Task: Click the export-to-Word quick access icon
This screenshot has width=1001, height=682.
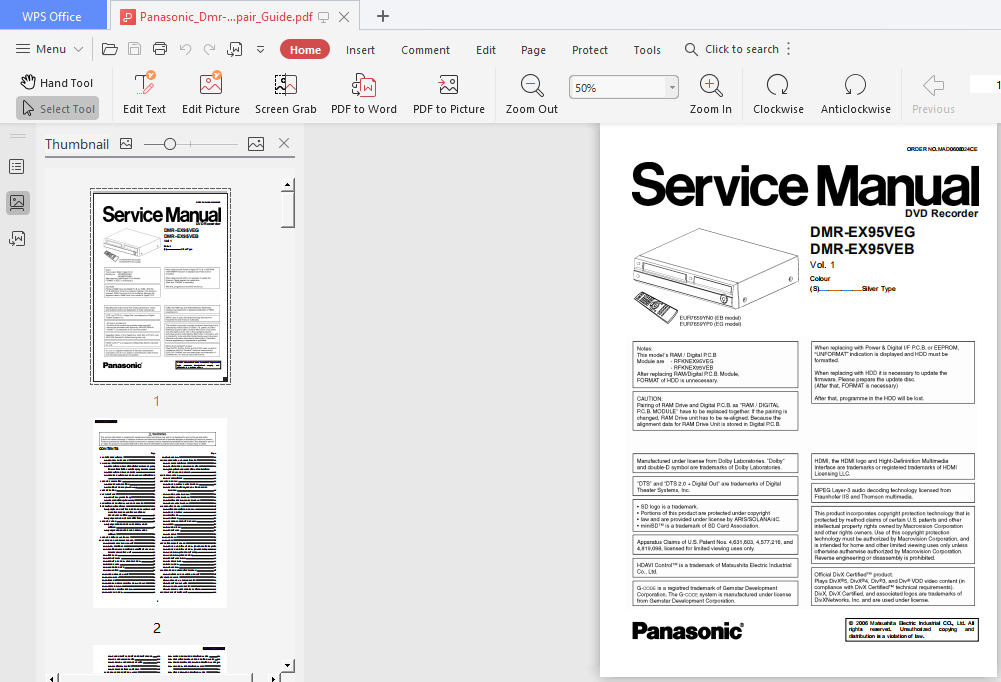Action: coord(235,49)
